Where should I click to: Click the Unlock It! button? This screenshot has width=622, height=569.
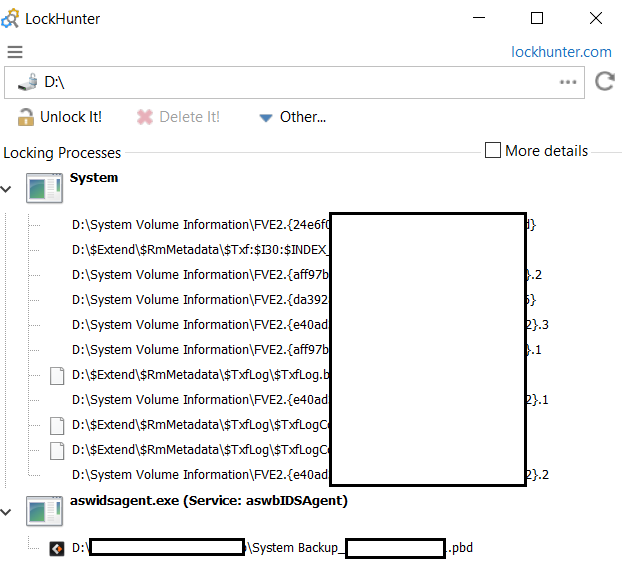click(x=60, y=117)
